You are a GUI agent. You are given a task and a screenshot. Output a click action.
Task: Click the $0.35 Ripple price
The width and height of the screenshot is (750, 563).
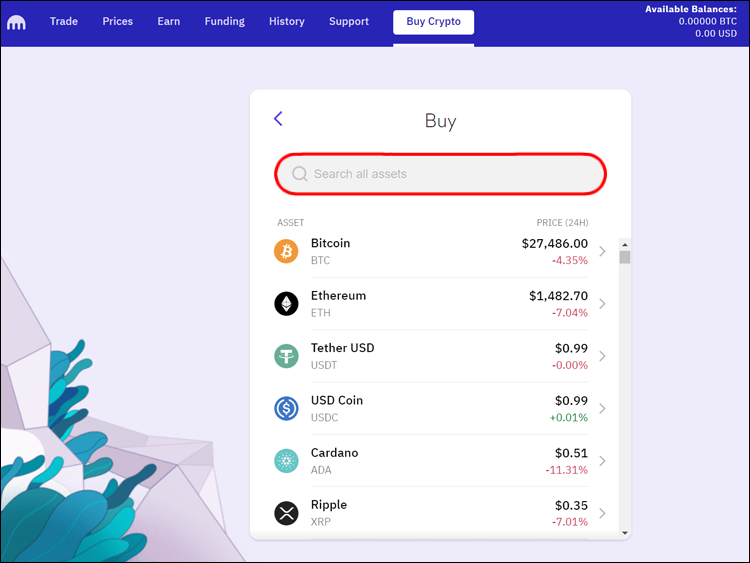pyautogui.click(x=571, y=506)
